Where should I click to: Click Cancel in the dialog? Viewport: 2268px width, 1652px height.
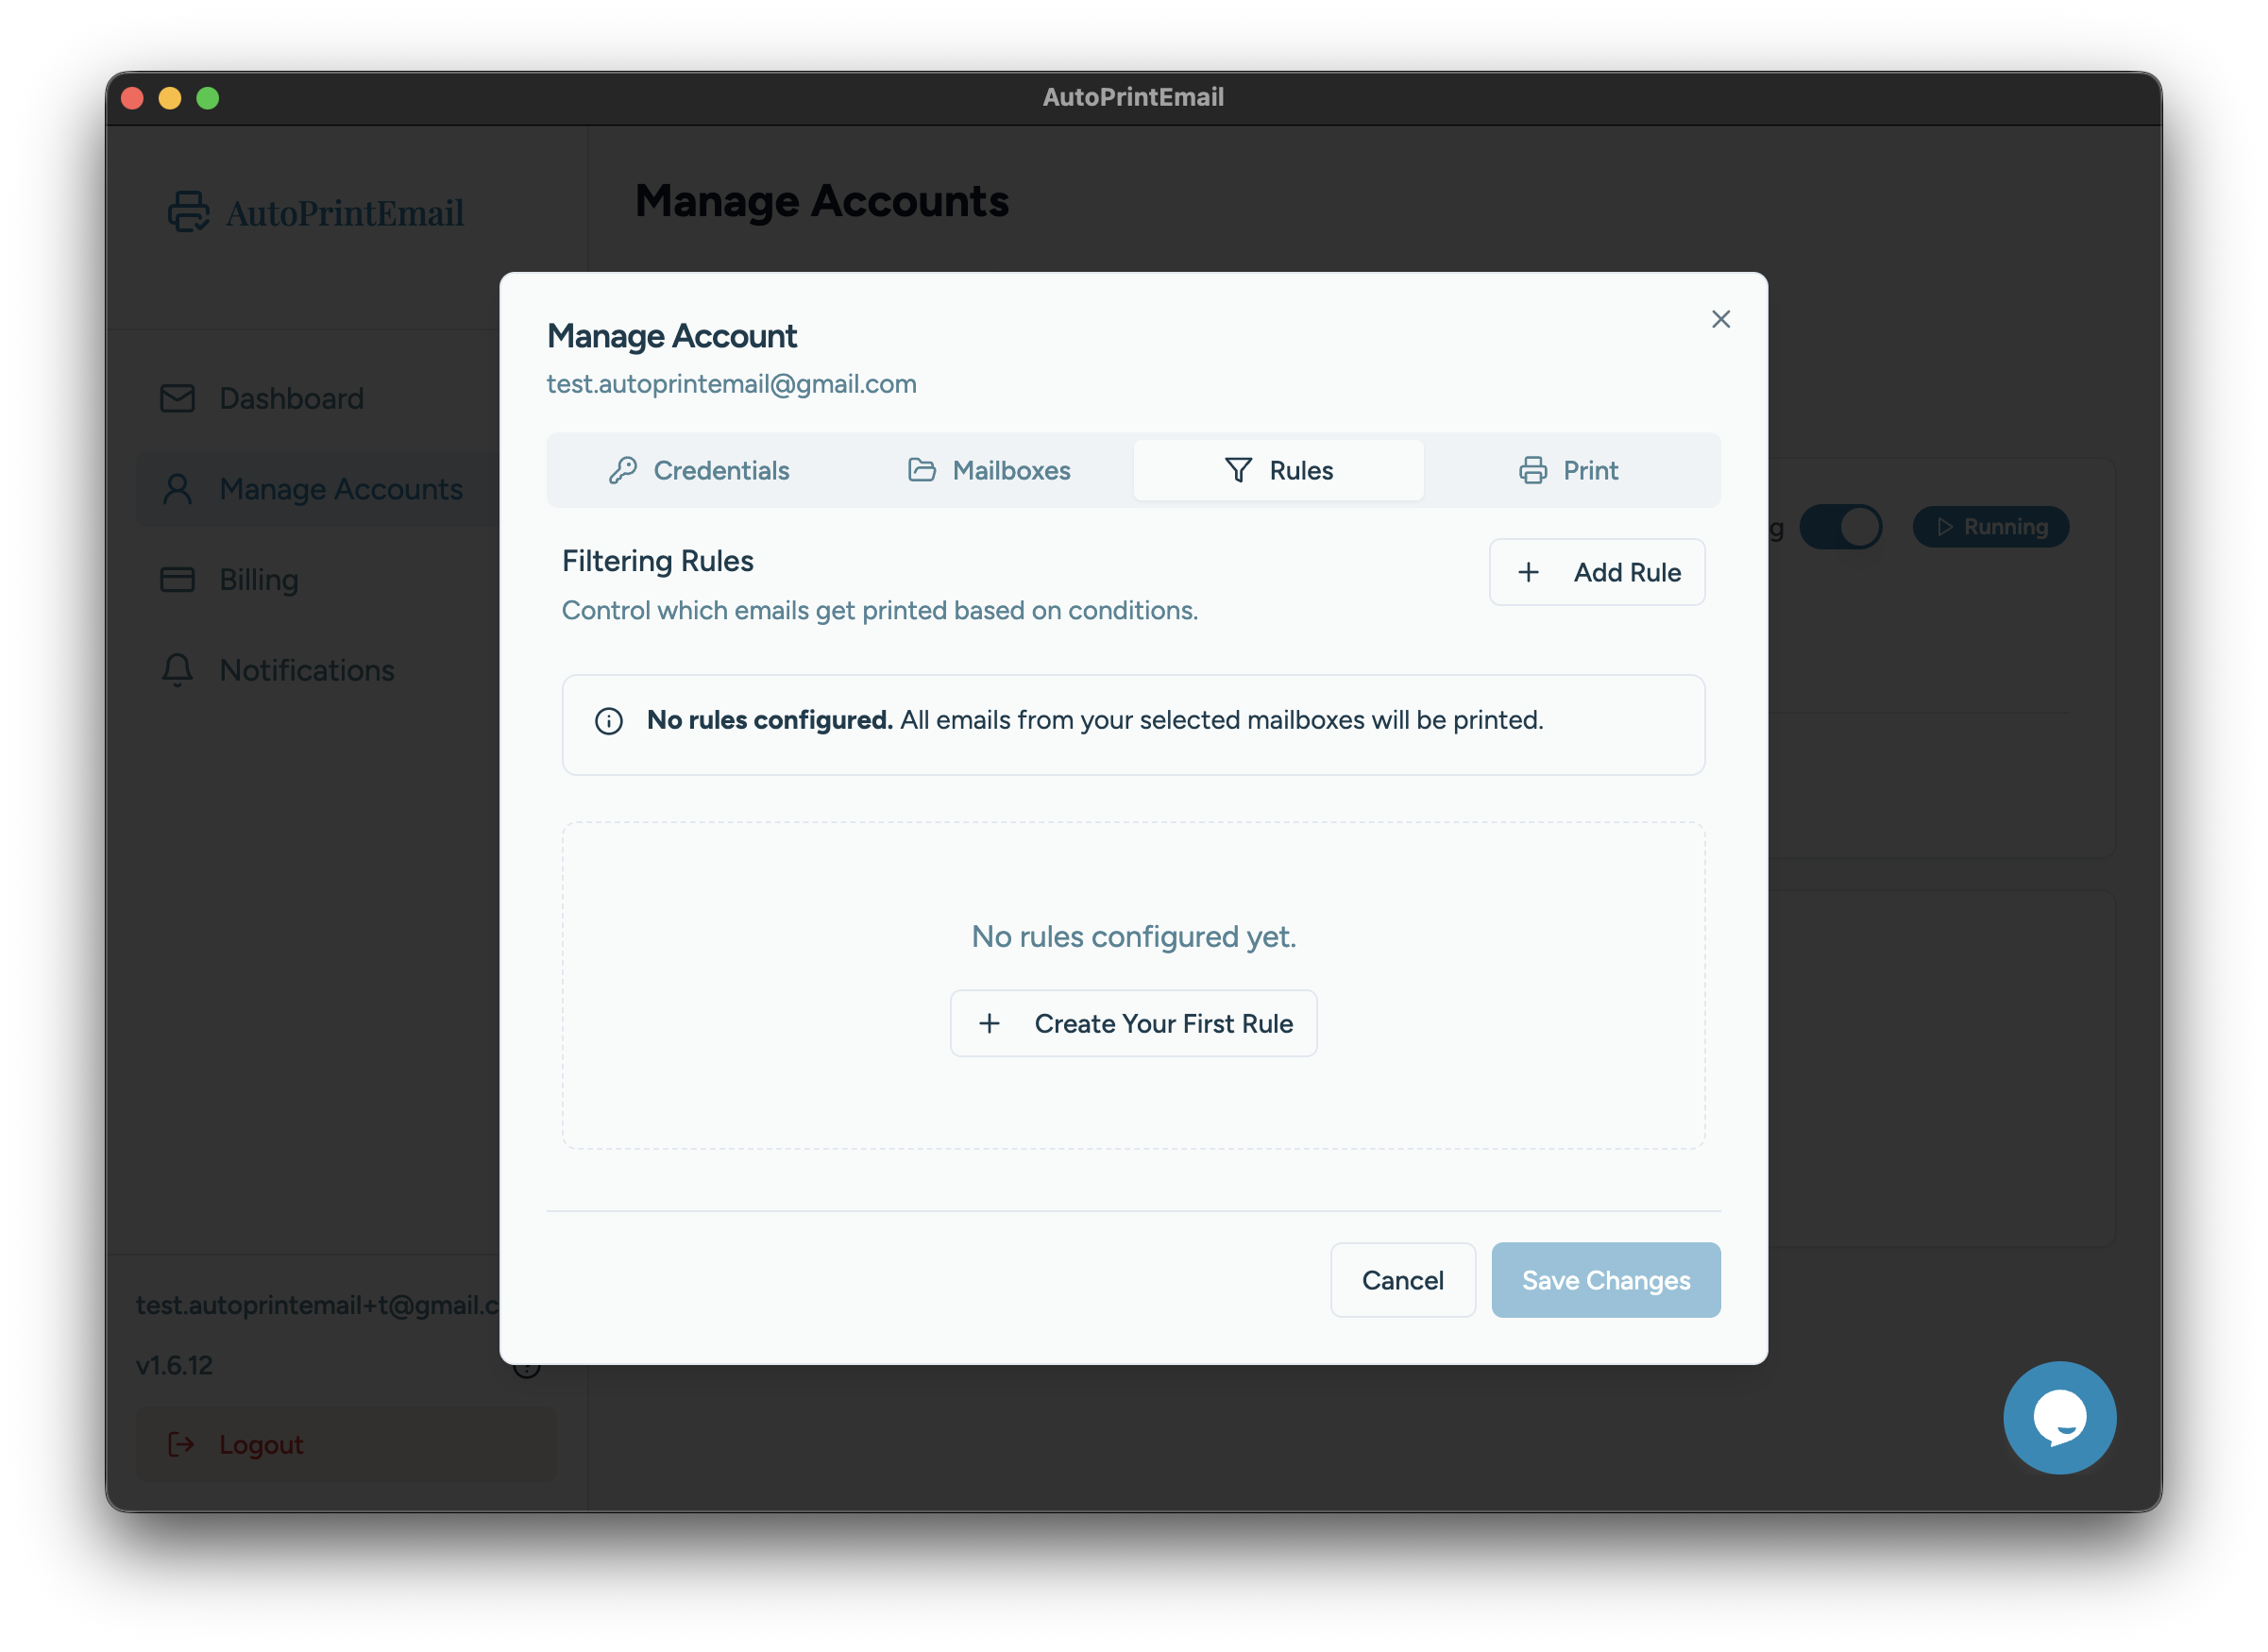[1402, 1280]
